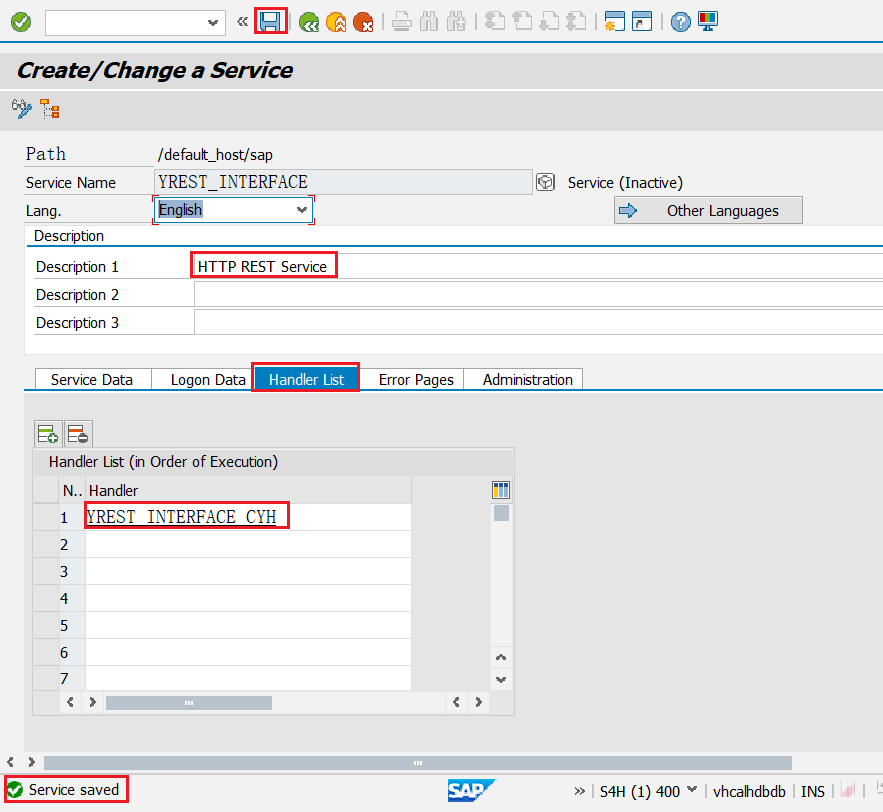Viewport: 883px width, 812px height.
Task: Expand the S4H system info dropdown arrow
Action: (691, 790)
